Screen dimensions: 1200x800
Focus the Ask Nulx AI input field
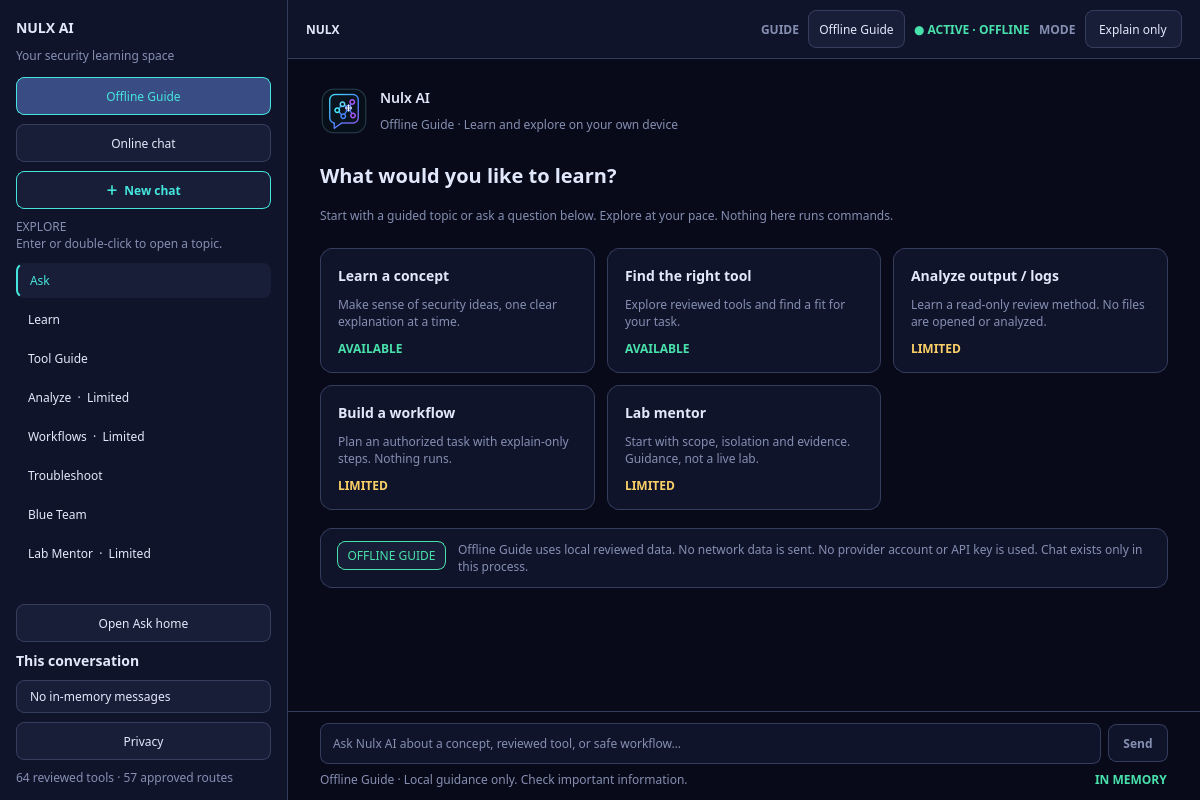coord(710,743)
